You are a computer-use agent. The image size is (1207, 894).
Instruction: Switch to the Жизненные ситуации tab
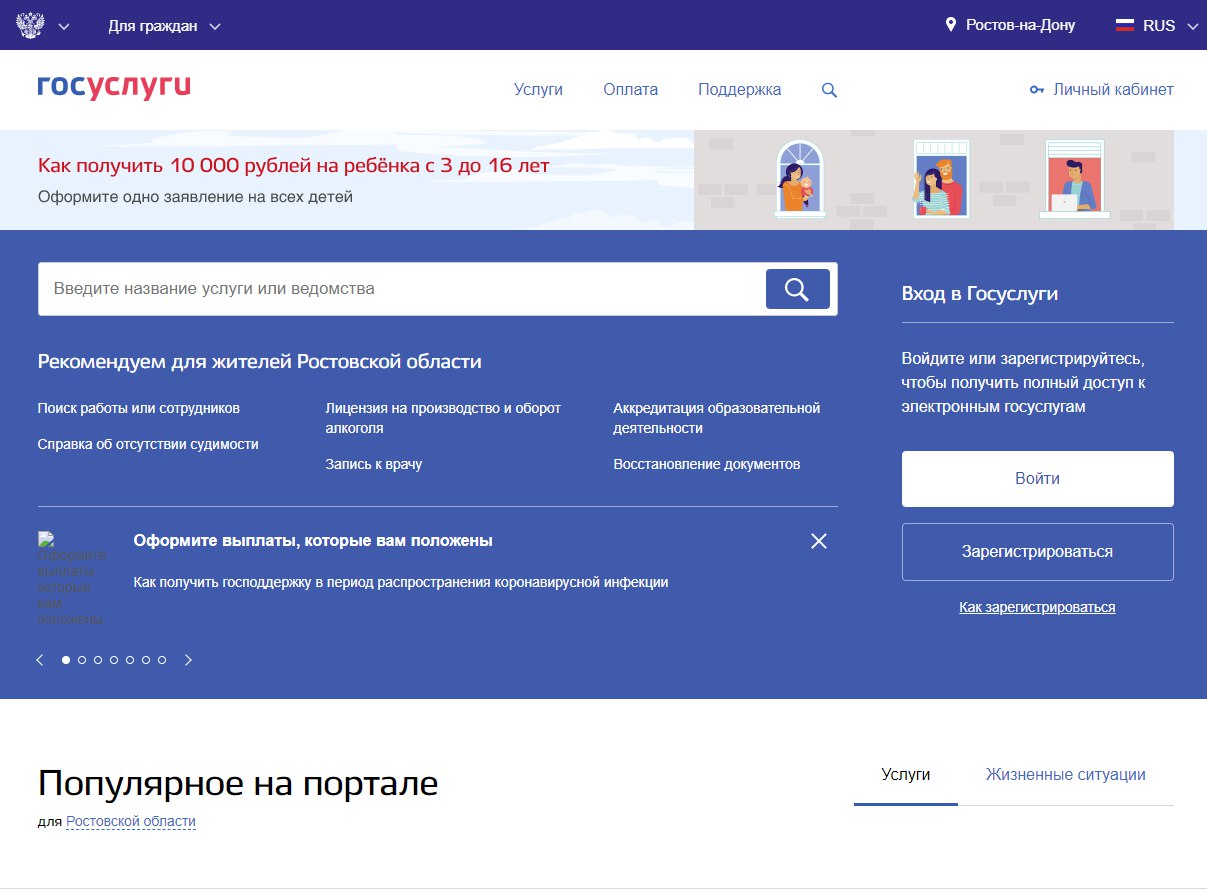click(x=1066, y=775)
